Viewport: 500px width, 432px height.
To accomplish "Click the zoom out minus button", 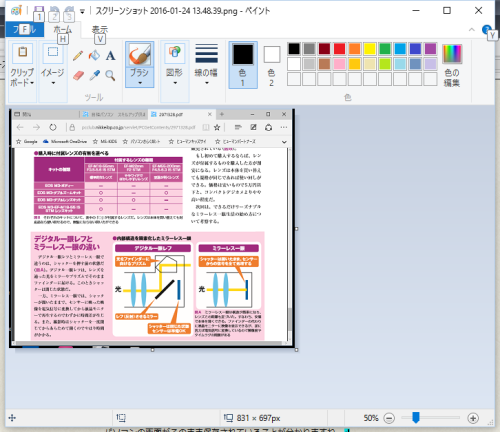I will pyautogui.click(x=389, y=418).
